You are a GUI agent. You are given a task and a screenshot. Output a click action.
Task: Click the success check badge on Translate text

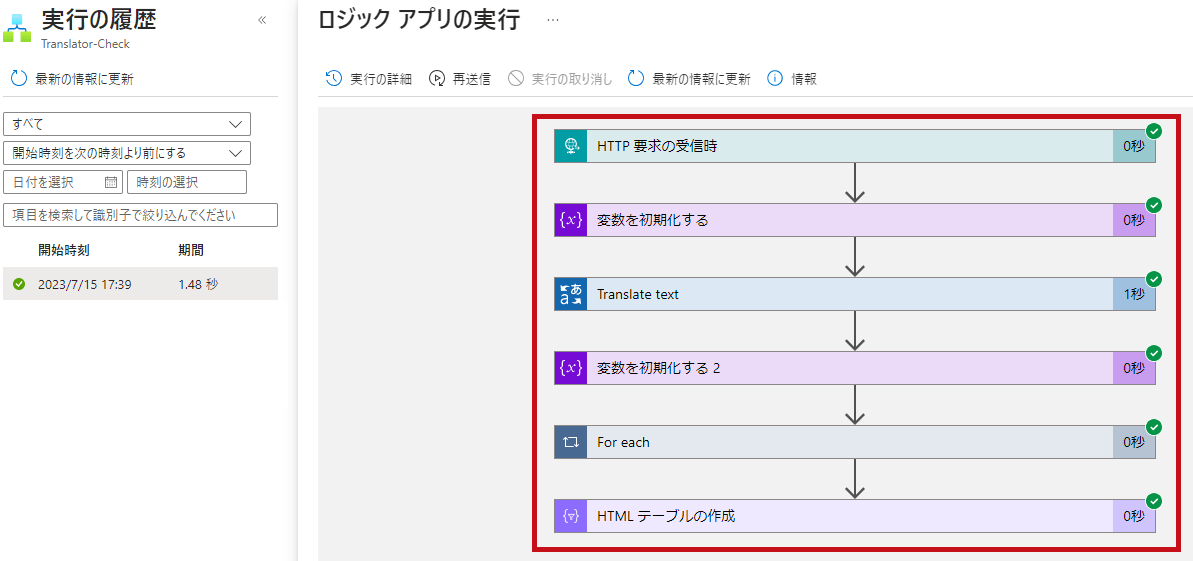click(x=1153, y=278)
